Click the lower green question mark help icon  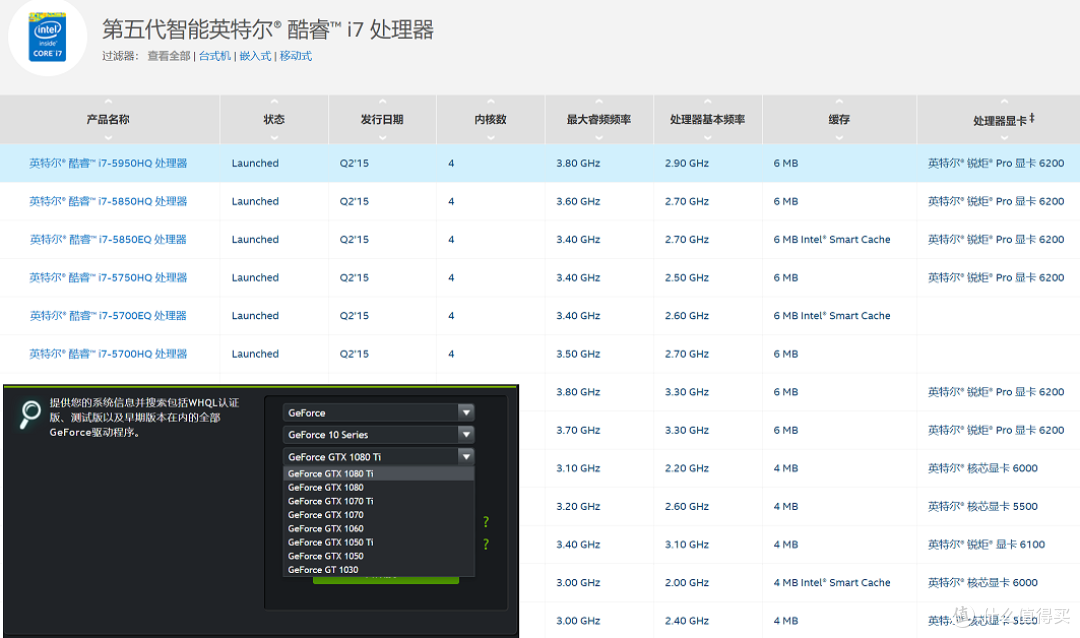coord(486,544)
